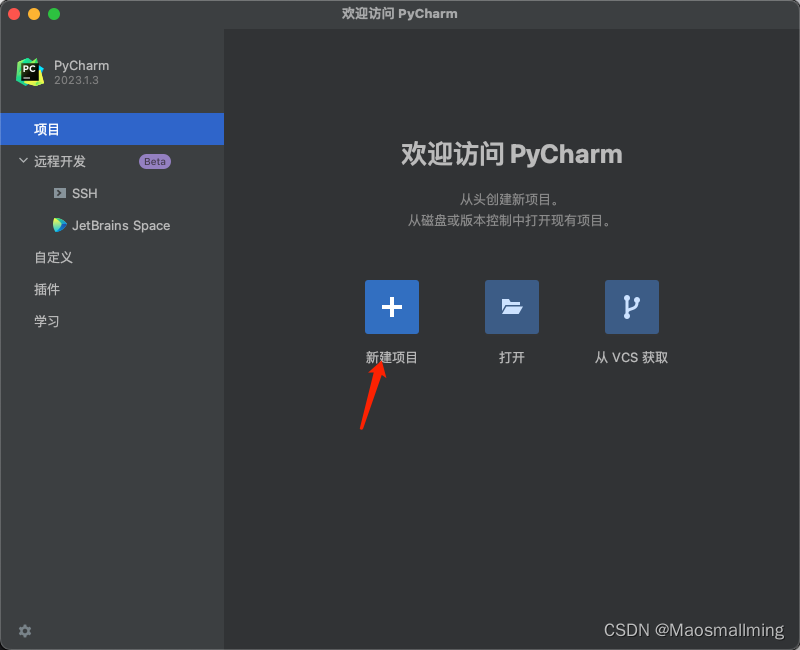This screenshot has height=650, width=800.
Task: Maximize window with green button
Action: pos(54,14)
